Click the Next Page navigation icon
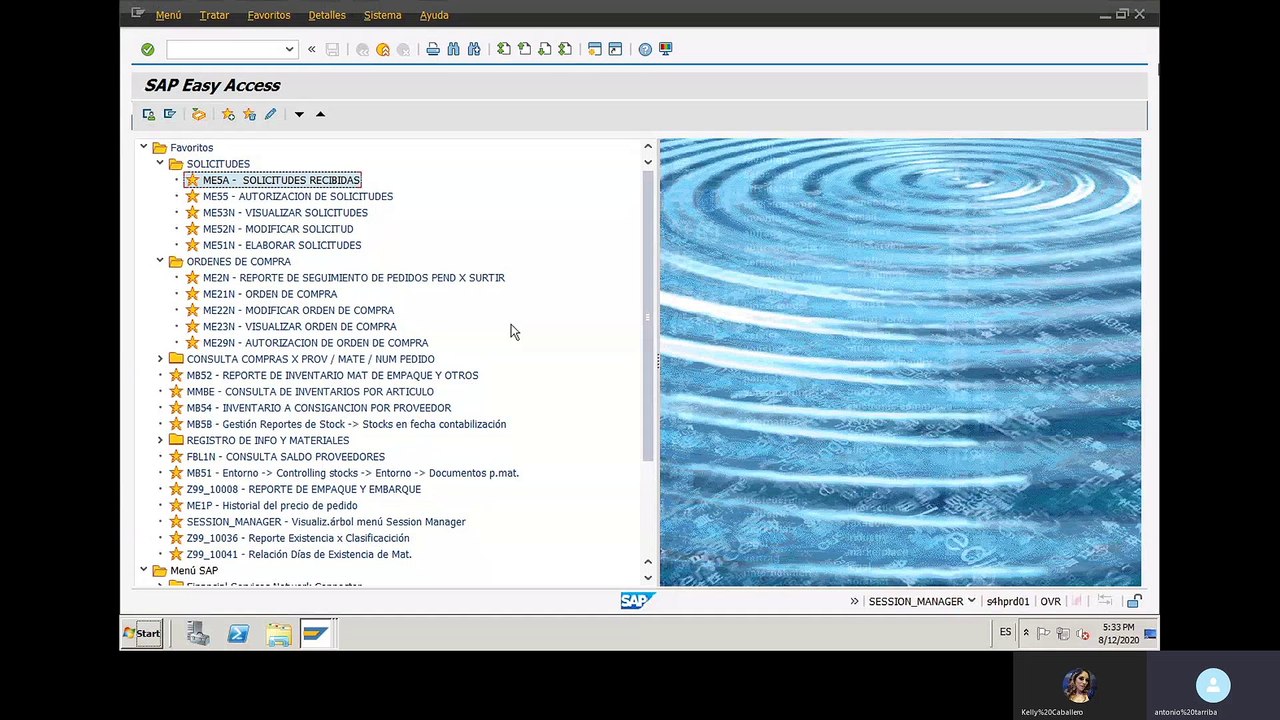 tap(545, 49)
